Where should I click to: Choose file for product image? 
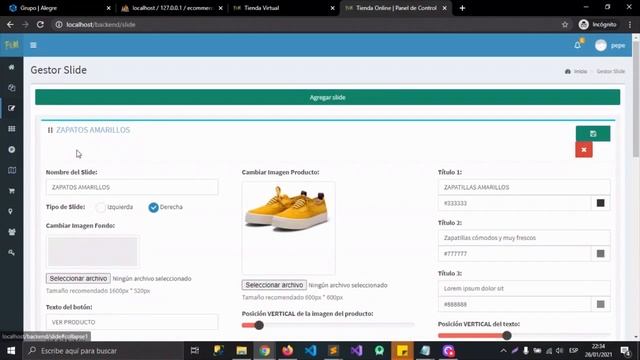tap(274, 285)
